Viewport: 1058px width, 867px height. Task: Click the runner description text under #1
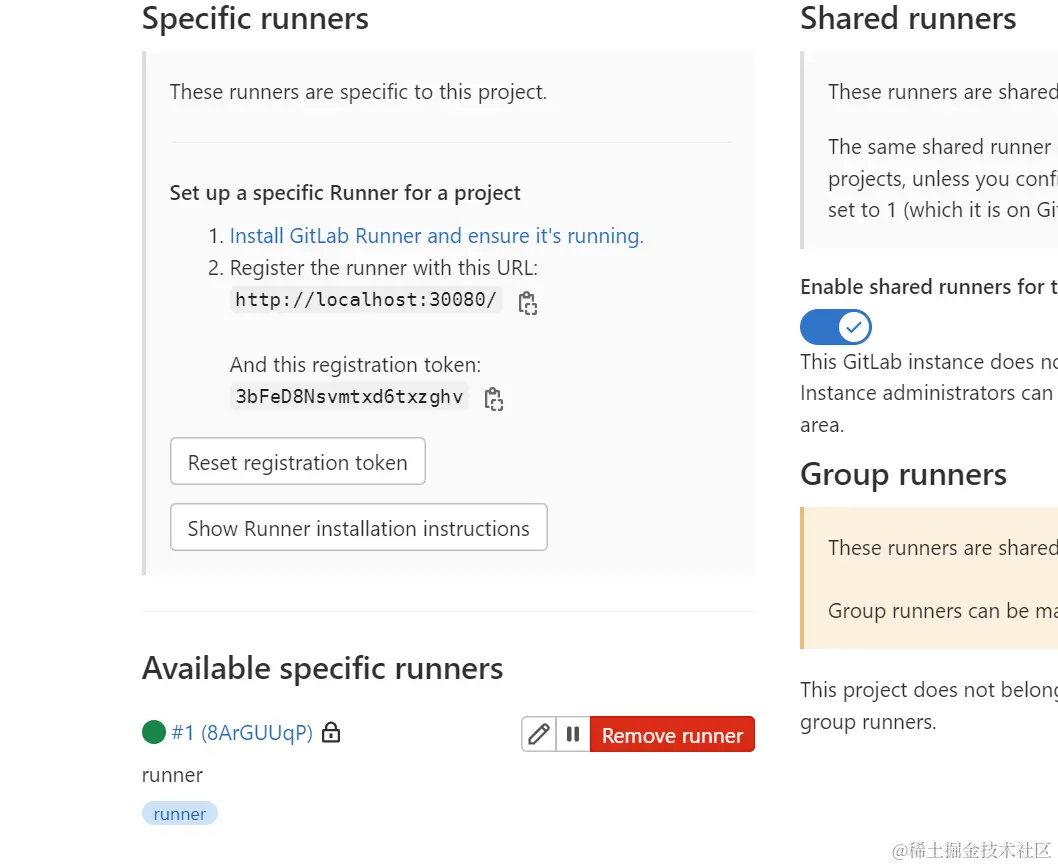tap(172, 775)
